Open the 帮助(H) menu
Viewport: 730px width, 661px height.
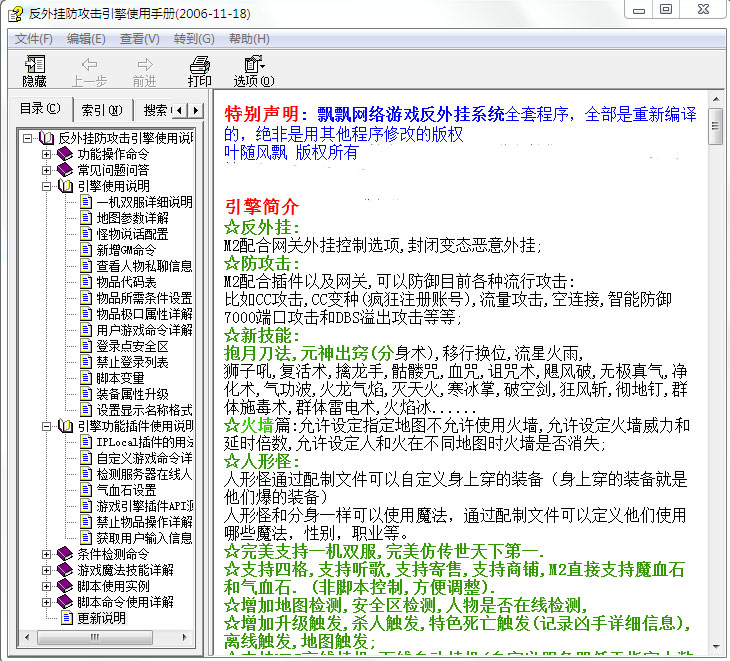pos(248,39)
